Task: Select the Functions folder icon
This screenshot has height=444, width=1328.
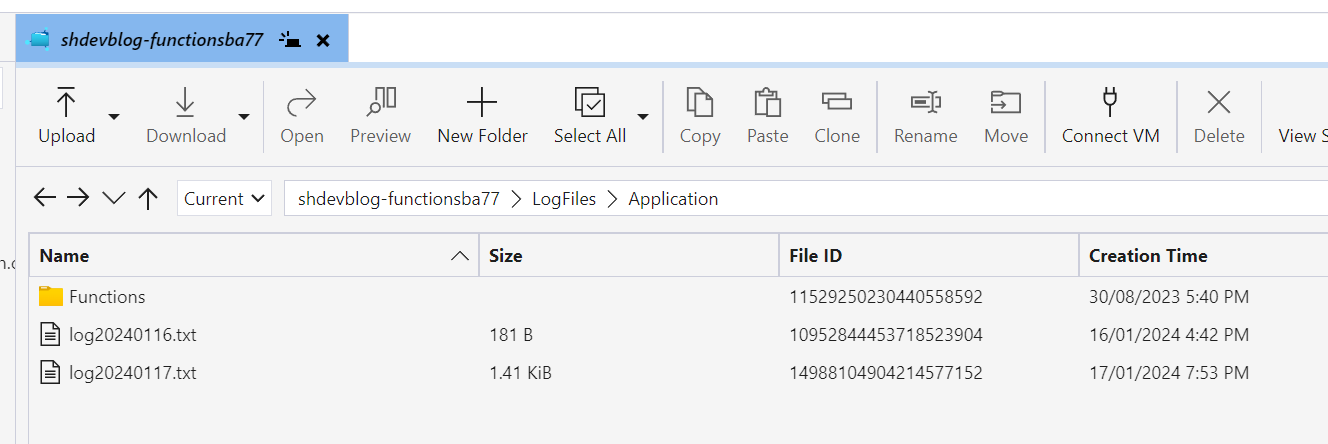Action: pos(51,296)
